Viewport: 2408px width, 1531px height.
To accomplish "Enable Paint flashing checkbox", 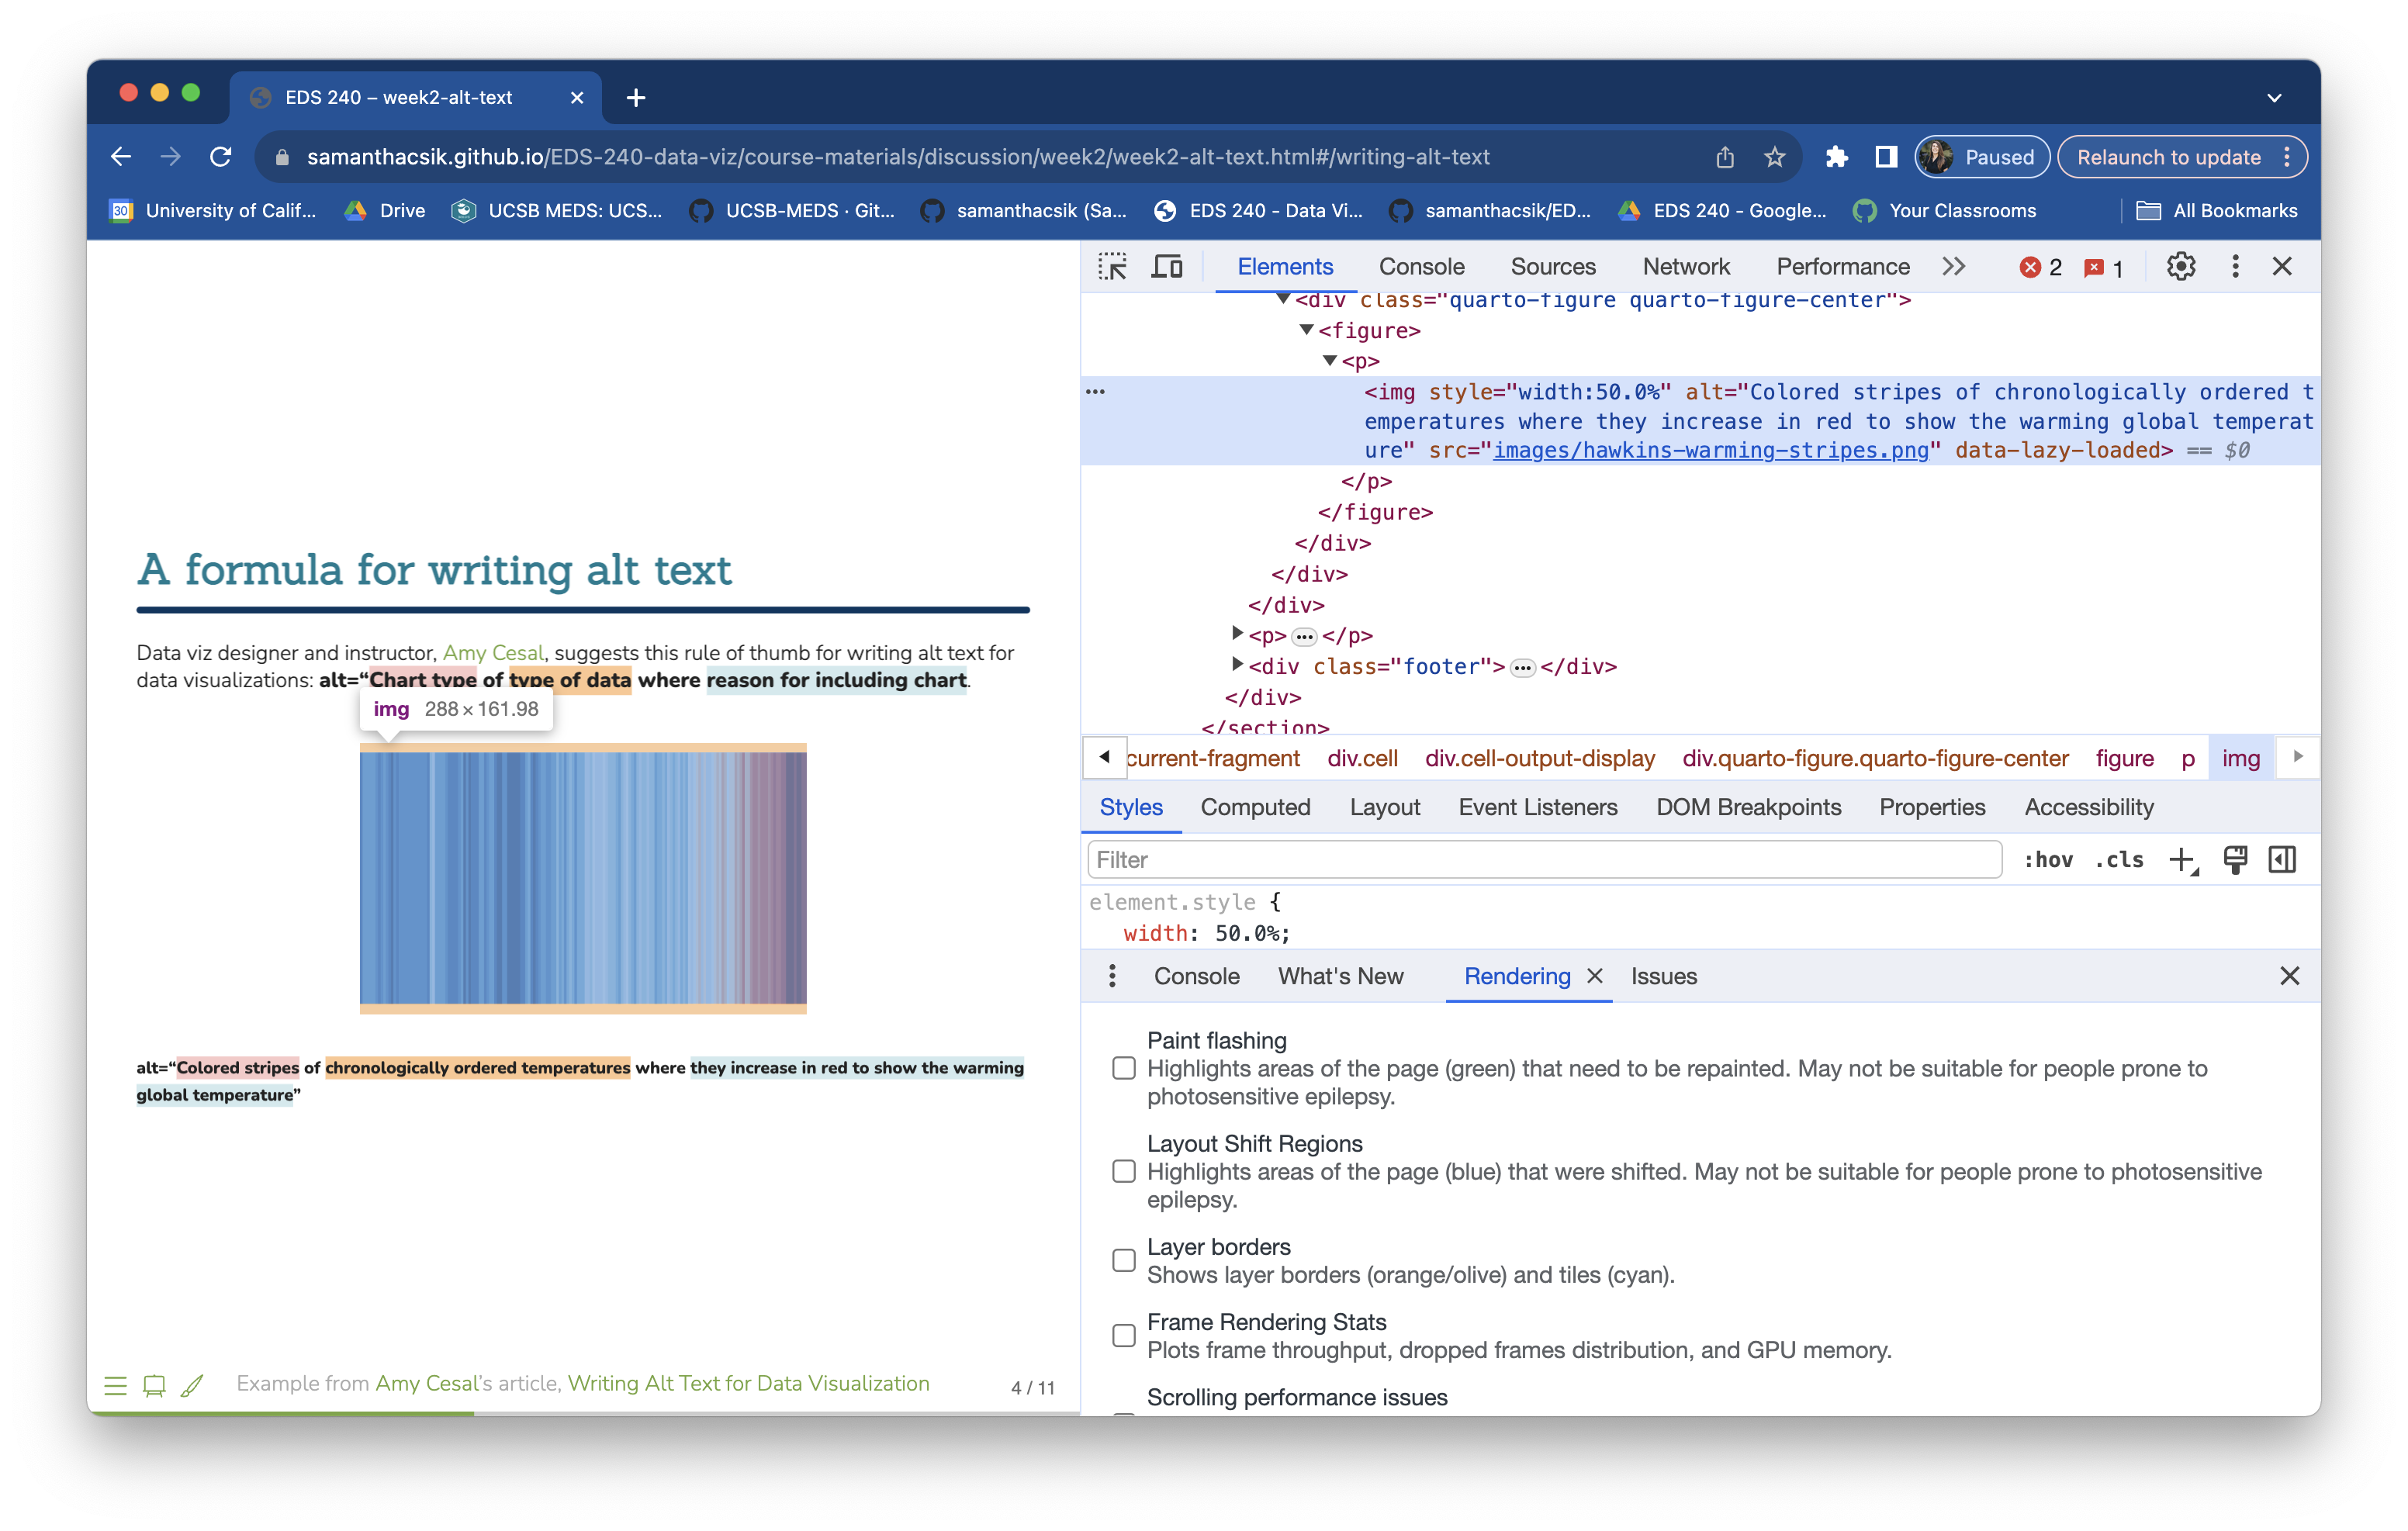I will (x=1124, y=1068).
